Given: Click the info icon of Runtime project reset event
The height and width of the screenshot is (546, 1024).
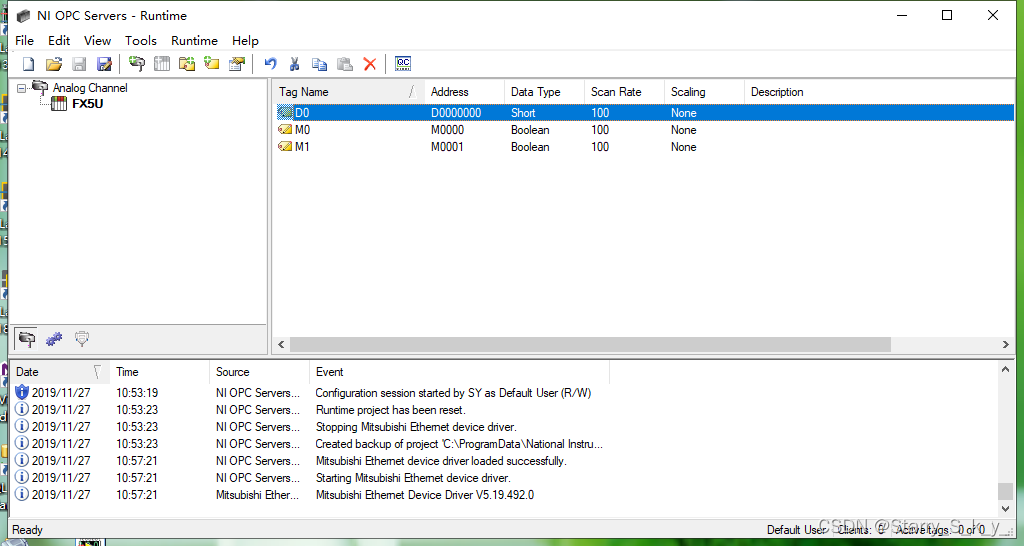Looking at the screenshot, I should [22, 410].
